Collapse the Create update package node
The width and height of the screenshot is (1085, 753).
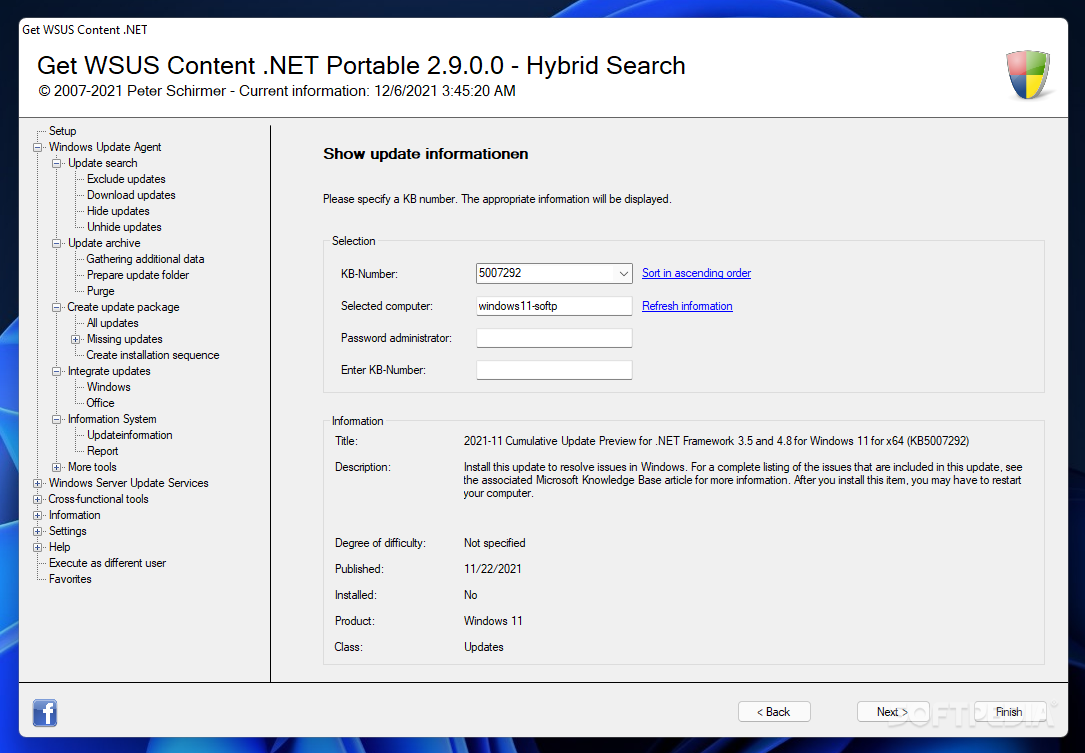coord(57,307)
